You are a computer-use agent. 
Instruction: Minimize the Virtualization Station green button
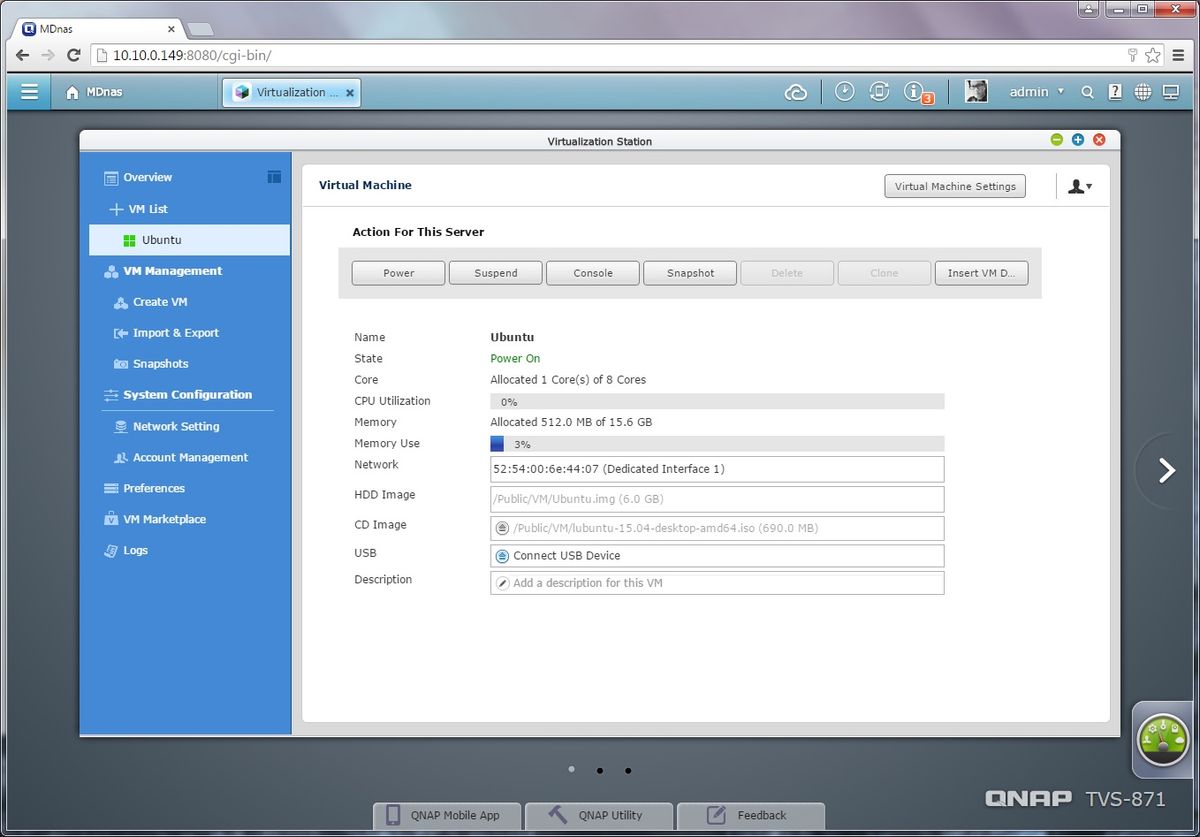(1057, 140)
